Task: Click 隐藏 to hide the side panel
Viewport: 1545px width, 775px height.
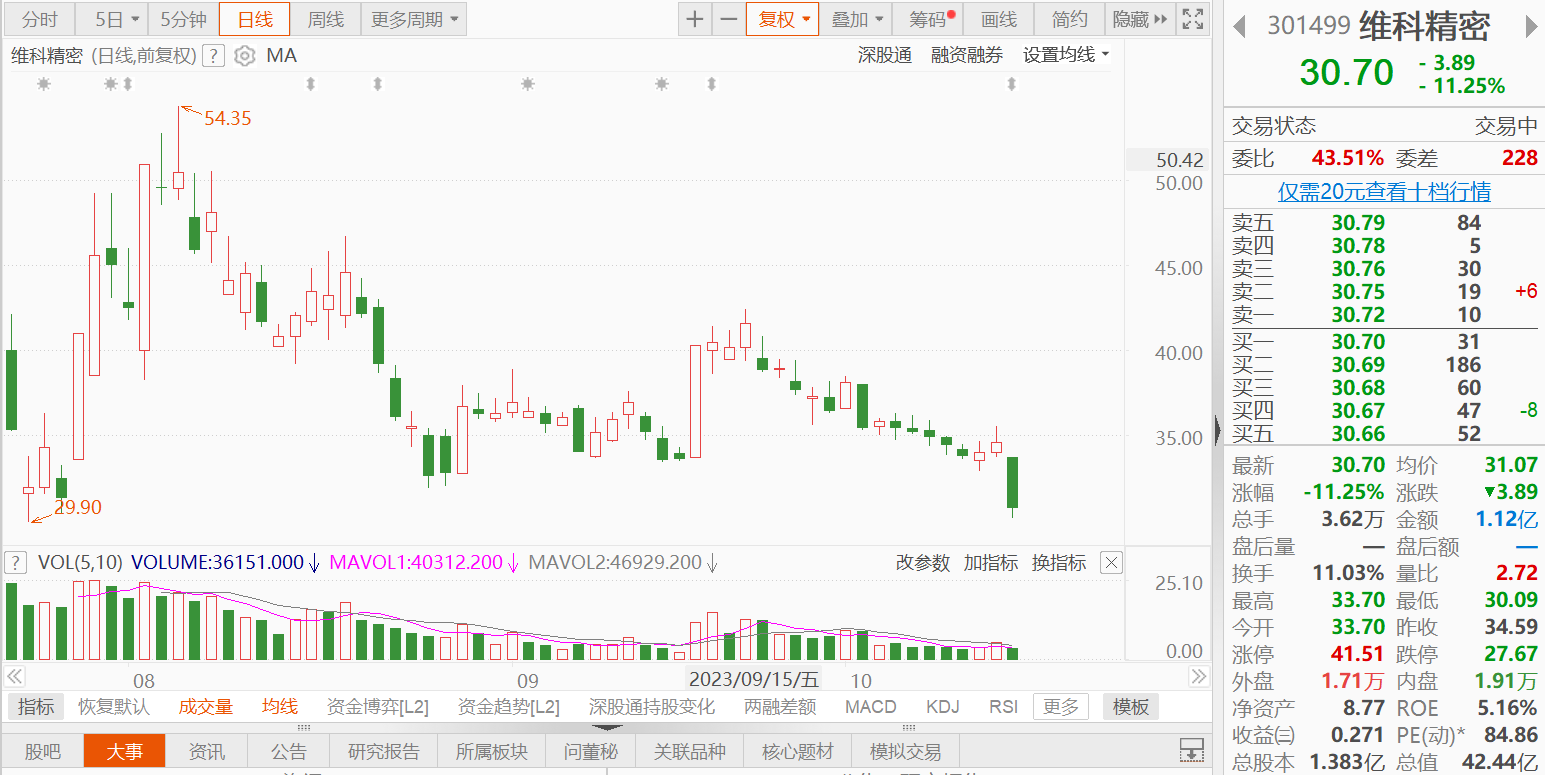Action: (x=1140, y=19)
